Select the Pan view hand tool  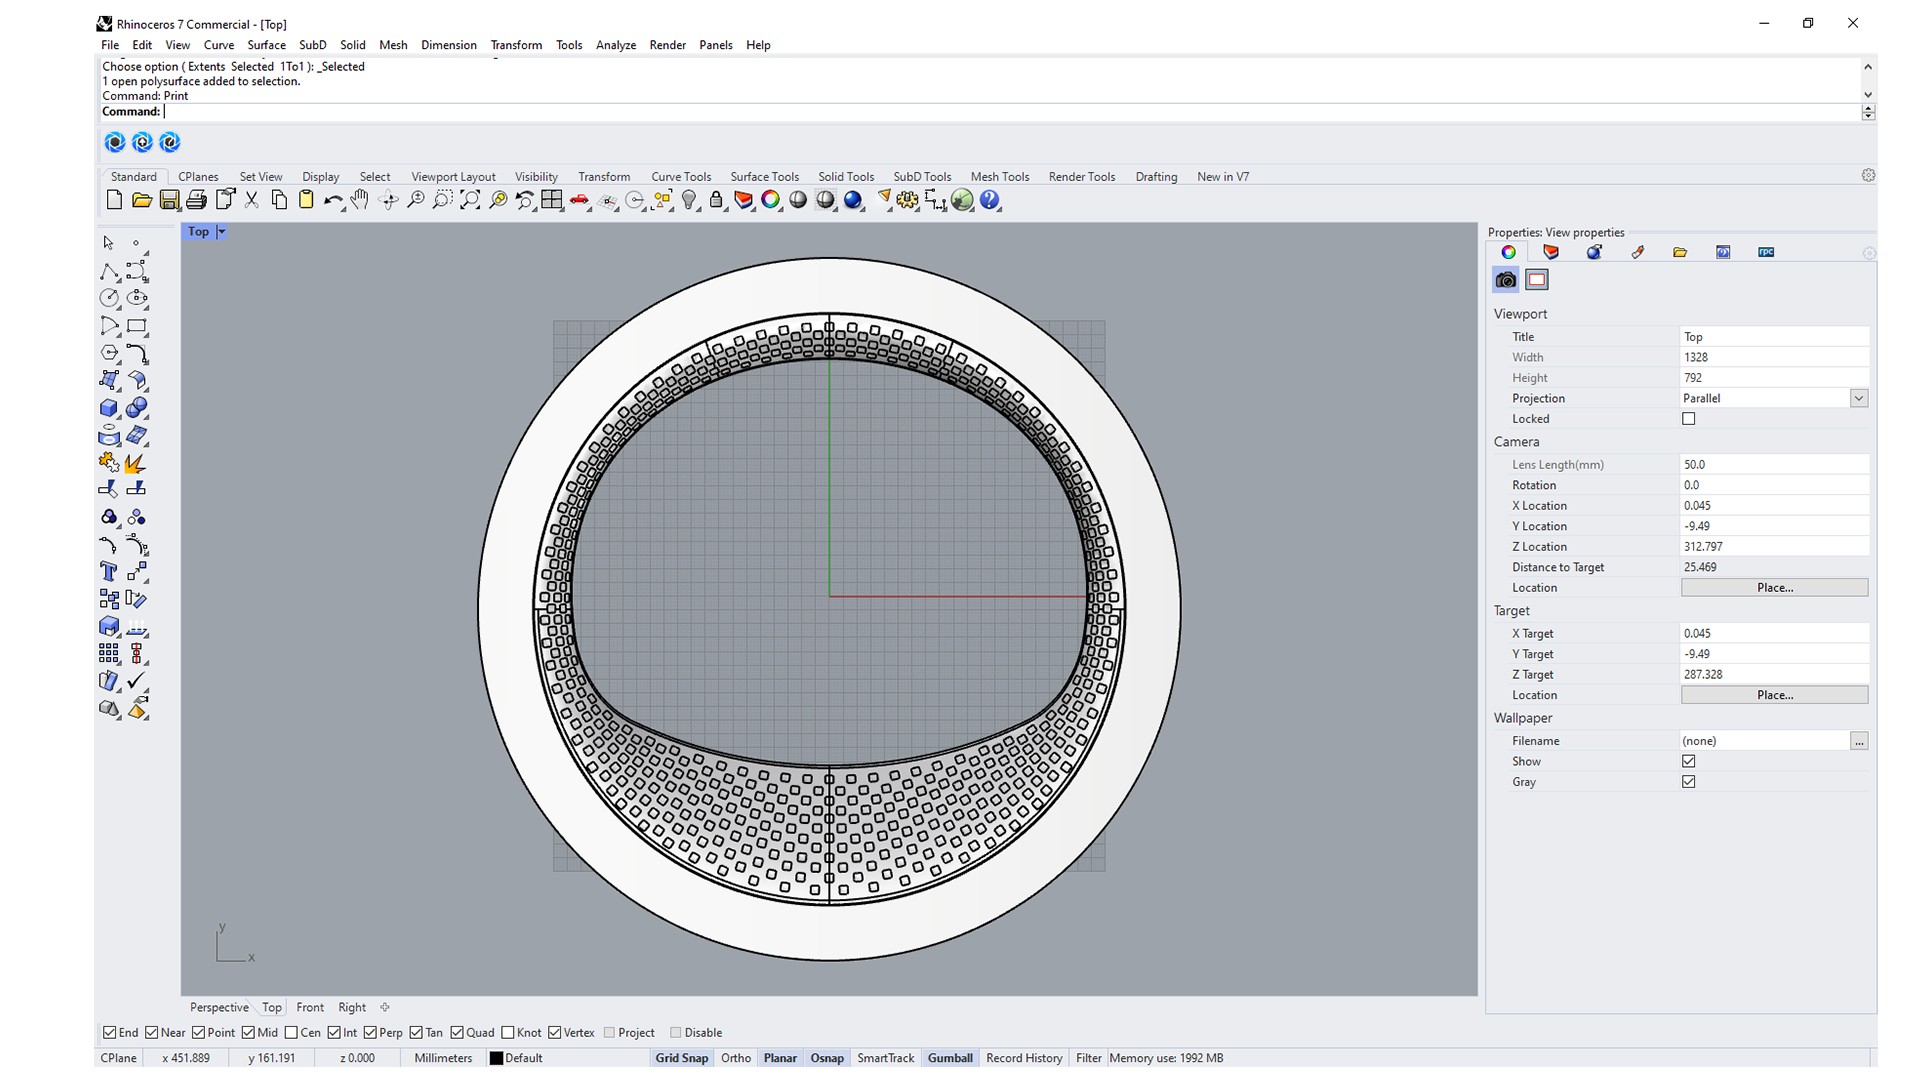point(360,200)
